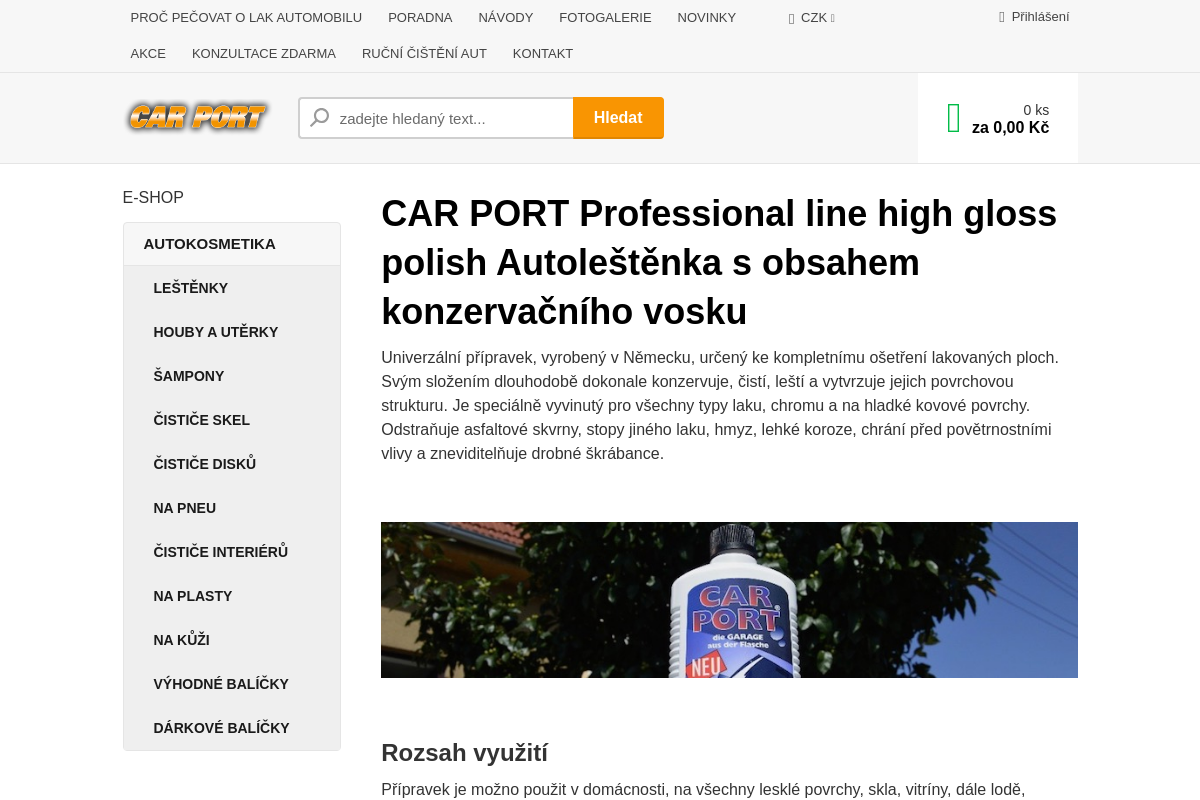Image resolution: width=1200 pixels, height=800 pixels.
Task: Open ŠAMPONY category in sidebar
Action: tap(189, 376)
